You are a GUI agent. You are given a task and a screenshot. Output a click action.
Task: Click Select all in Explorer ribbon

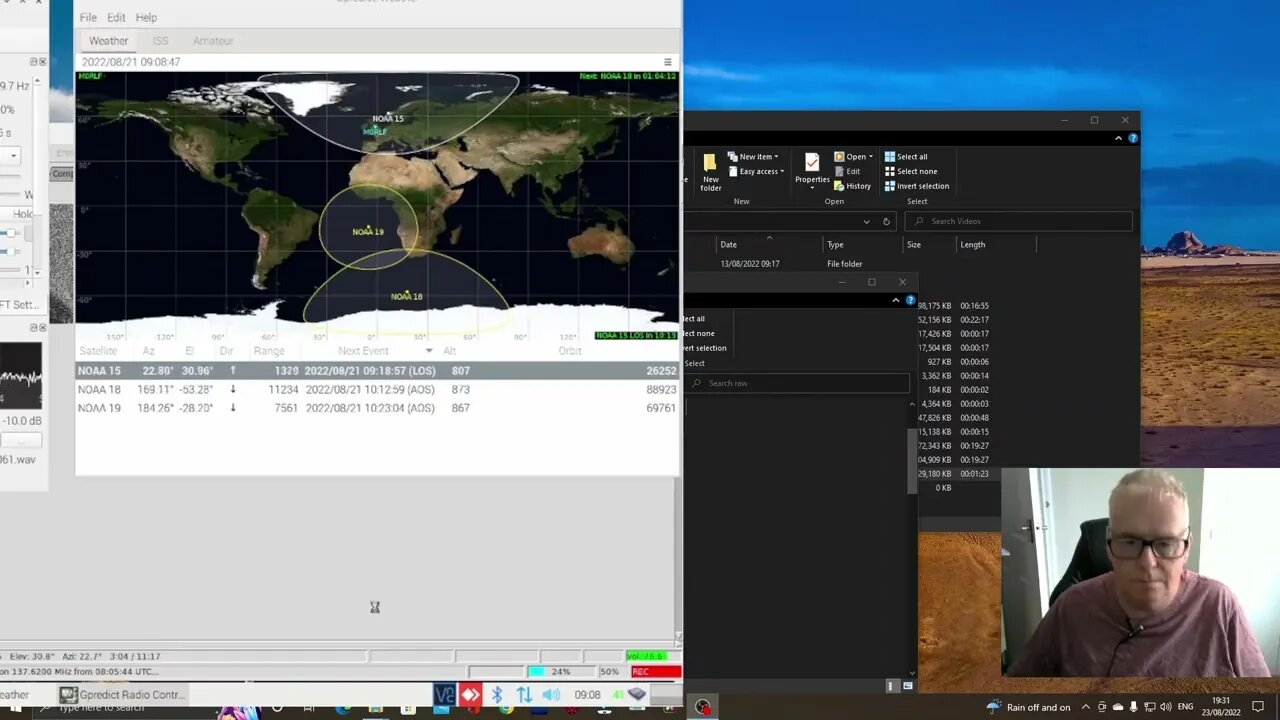point(906,157)
